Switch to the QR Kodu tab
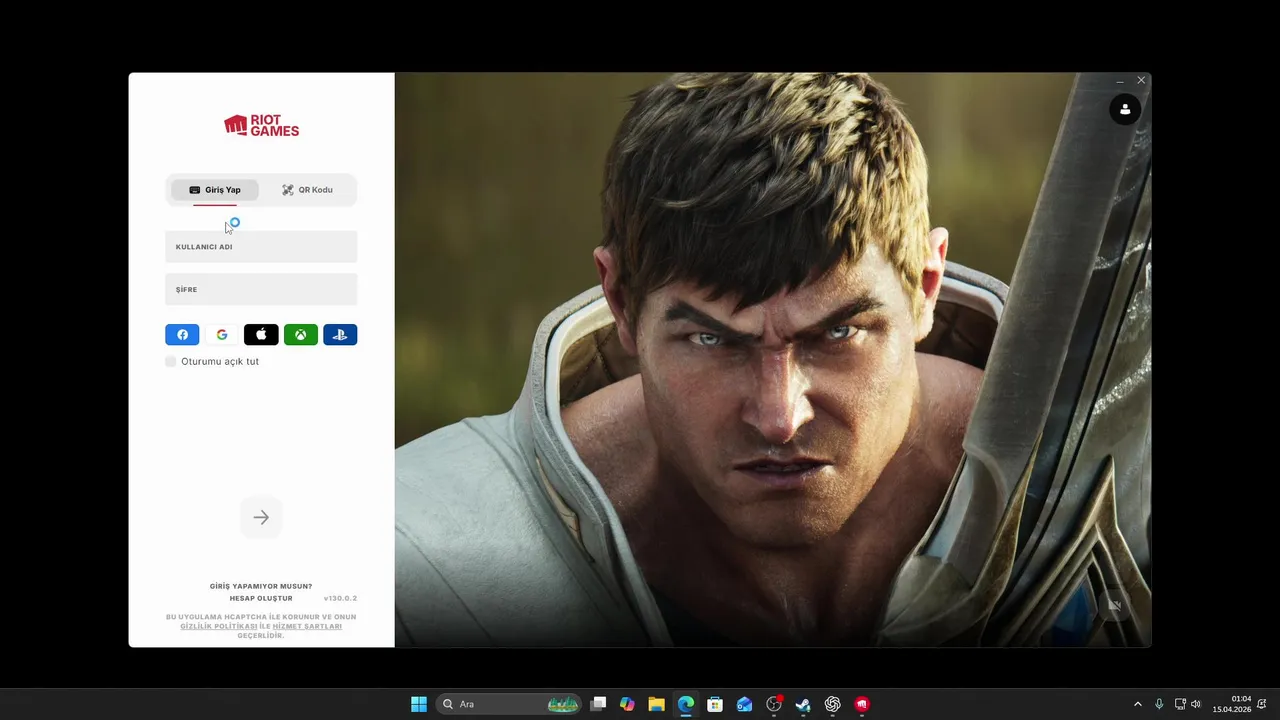The width and height of the screenshot is (1280, 720). click(x=307, y=190)
